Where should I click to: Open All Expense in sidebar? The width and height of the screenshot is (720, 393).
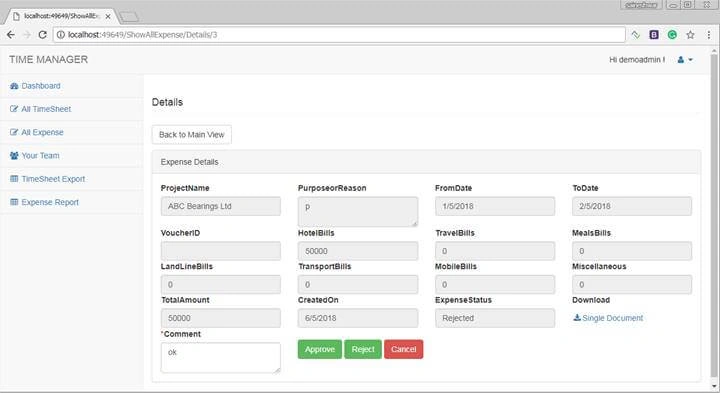pyautogui.click(x=42, y=132)
